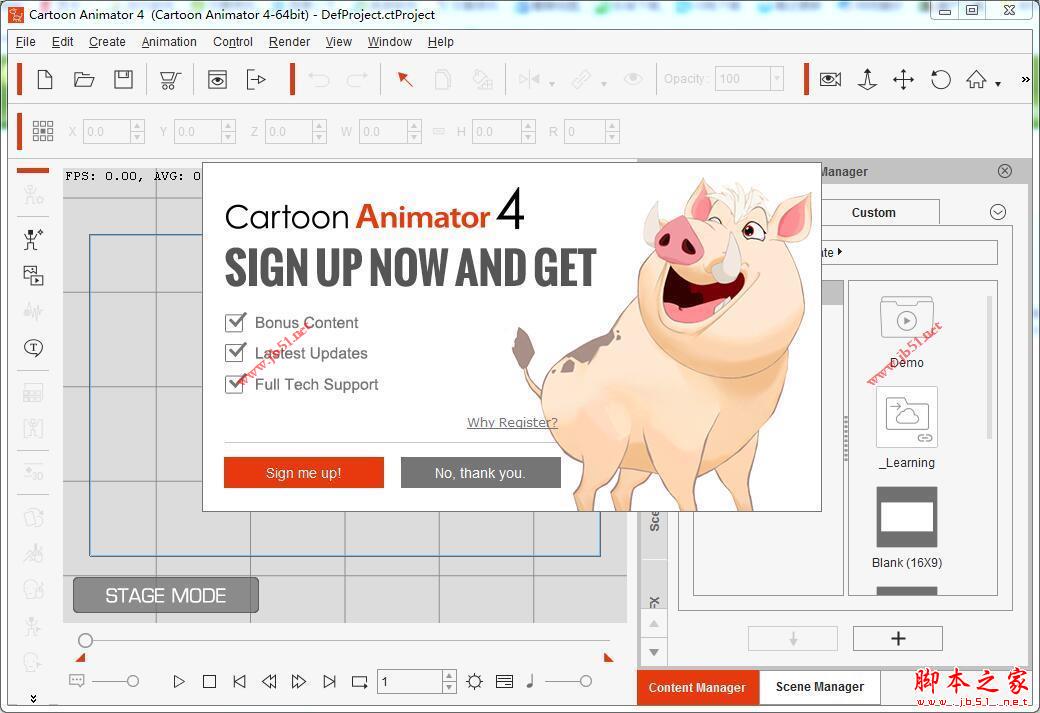Open the content store shopping cart icon
The image size is (1040, 713).
(x=170, y=80)
